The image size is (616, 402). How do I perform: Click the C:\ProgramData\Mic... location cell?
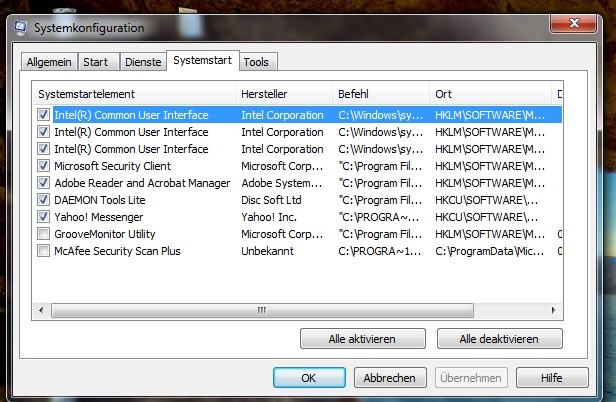click(x=490, y=251)
